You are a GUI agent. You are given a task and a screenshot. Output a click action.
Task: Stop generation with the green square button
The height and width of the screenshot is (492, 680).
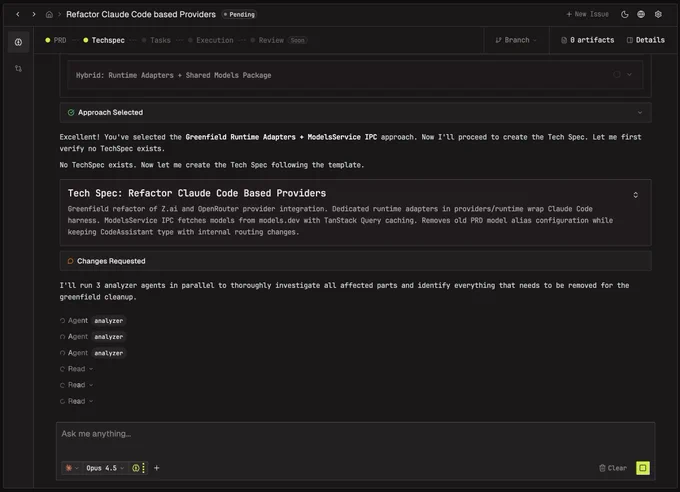pos(643,468)
